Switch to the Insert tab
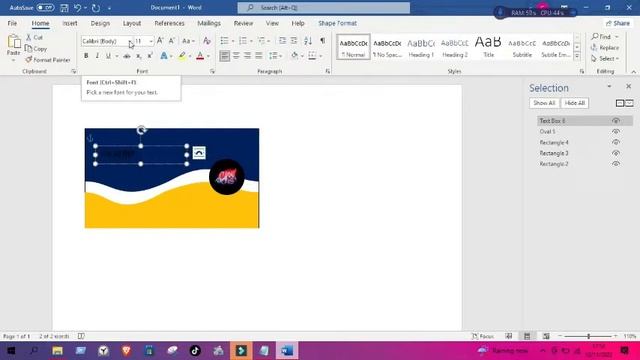The image size is (640, 360). coord(70,23)
